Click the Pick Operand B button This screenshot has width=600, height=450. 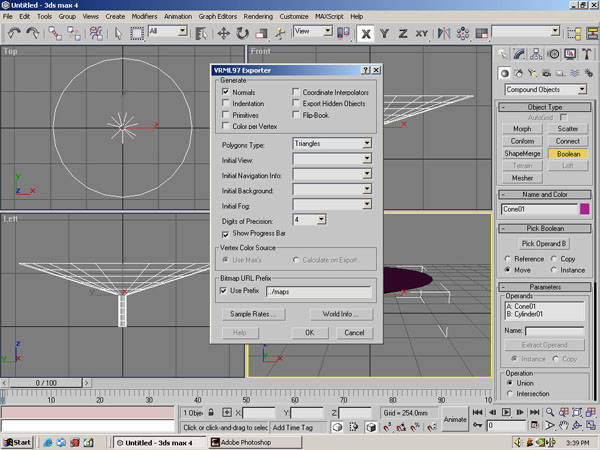pyautogui.click(x=544, y=244)
